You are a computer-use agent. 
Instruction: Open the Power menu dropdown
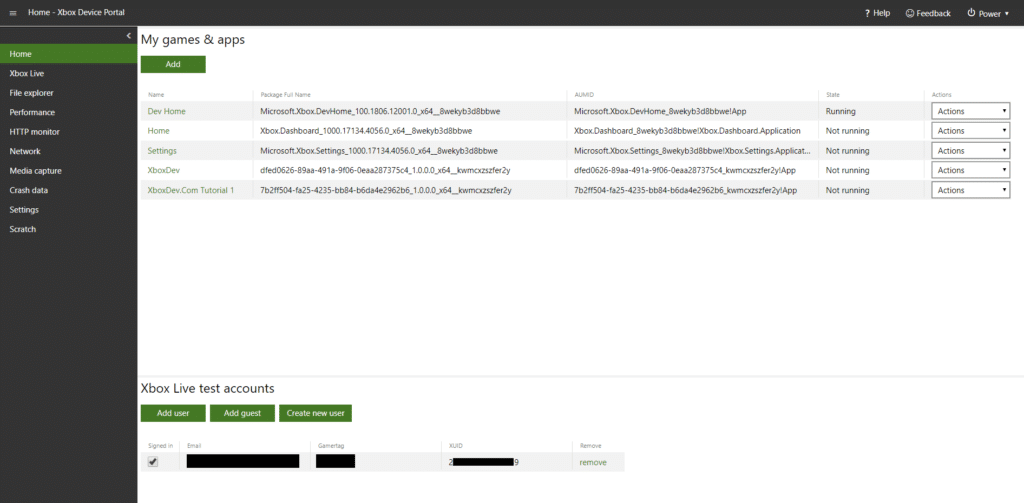pos(988,13)
